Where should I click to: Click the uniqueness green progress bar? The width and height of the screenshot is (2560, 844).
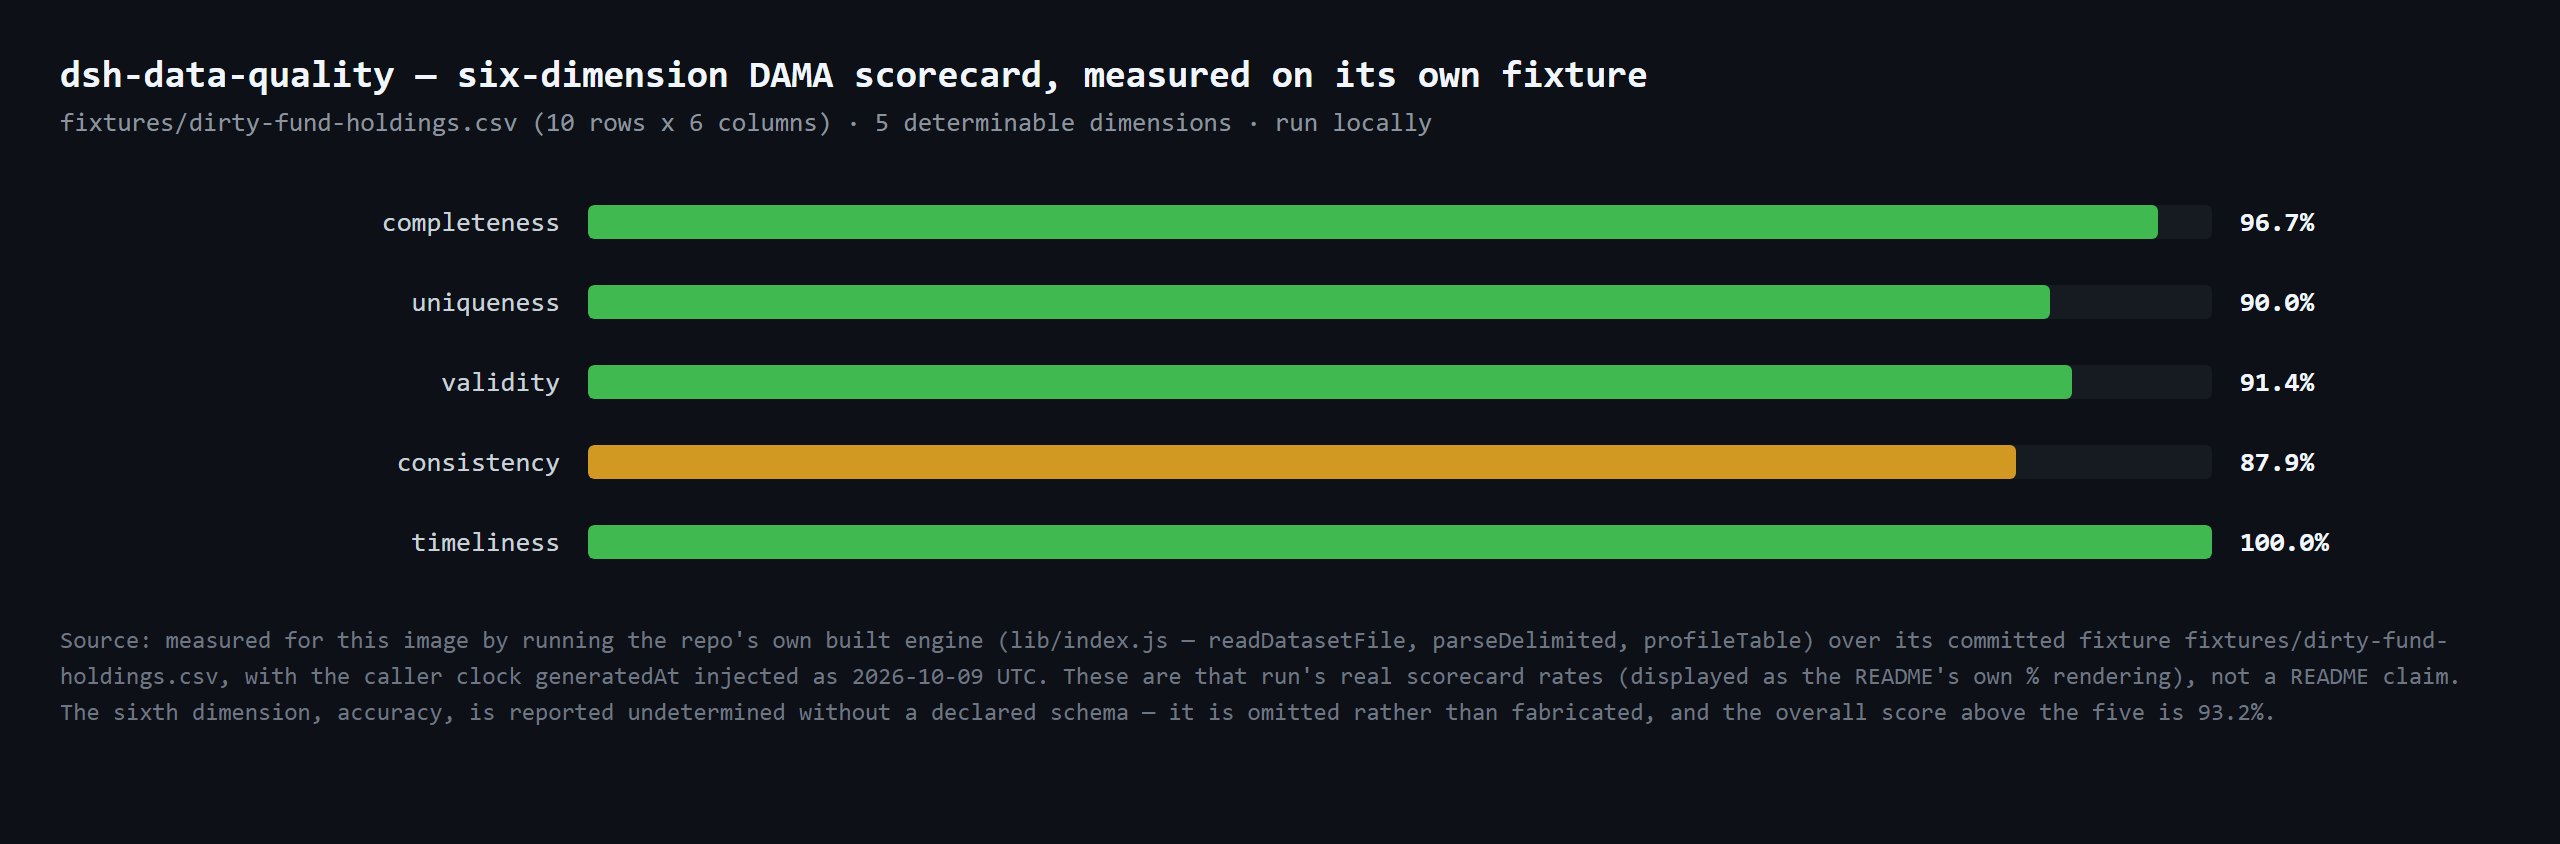click(1318, 302)
